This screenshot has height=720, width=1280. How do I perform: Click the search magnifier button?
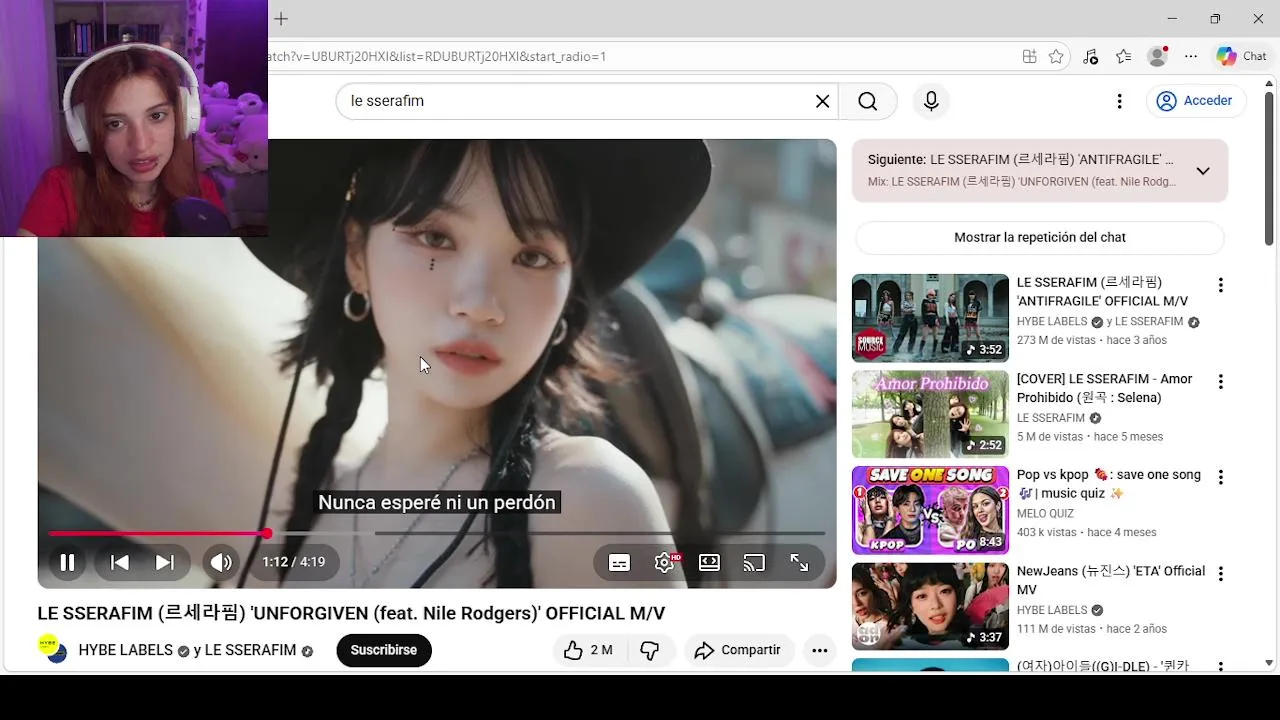point(868,101)
